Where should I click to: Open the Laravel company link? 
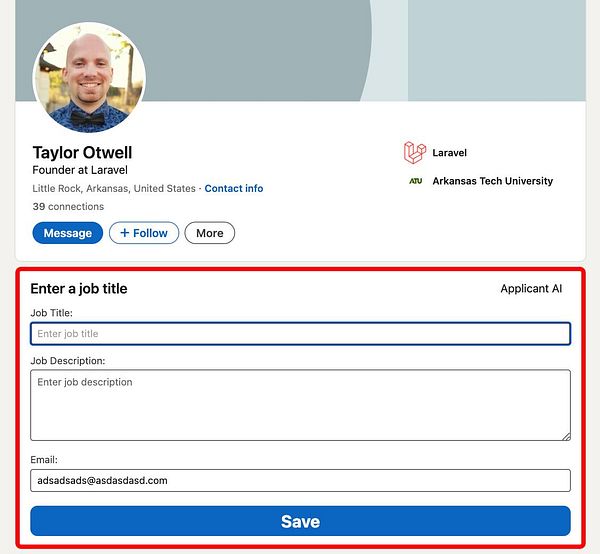point(450,153)
